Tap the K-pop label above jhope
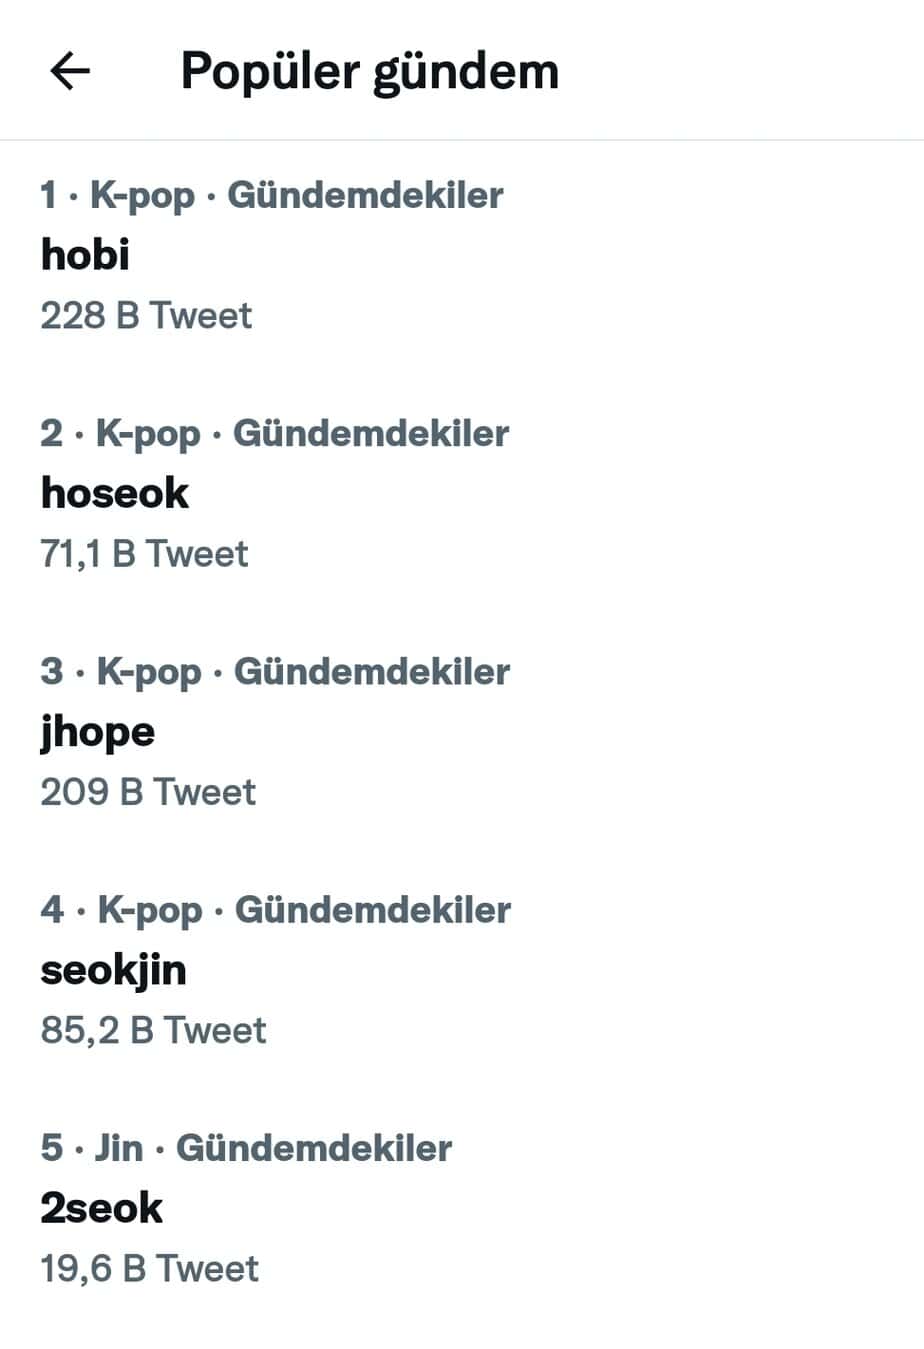 [149, 671]
